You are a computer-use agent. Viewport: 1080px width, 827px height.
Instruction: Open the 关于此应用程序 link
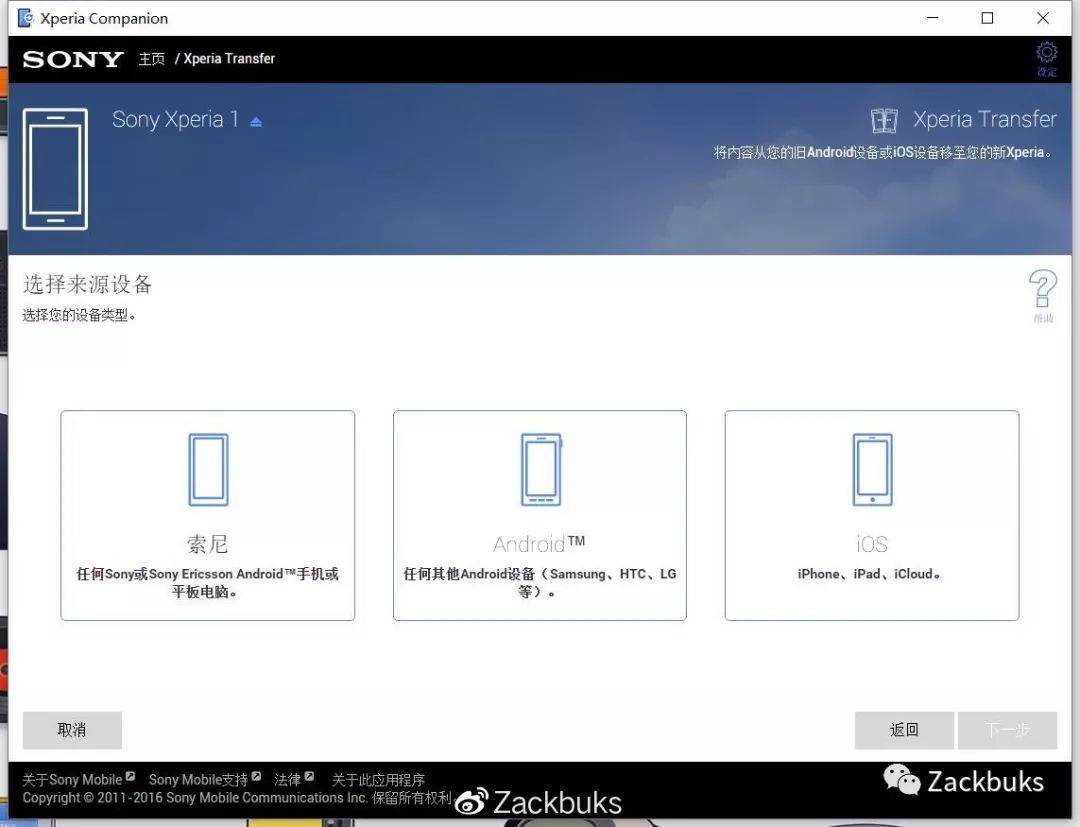coord(378,779)
